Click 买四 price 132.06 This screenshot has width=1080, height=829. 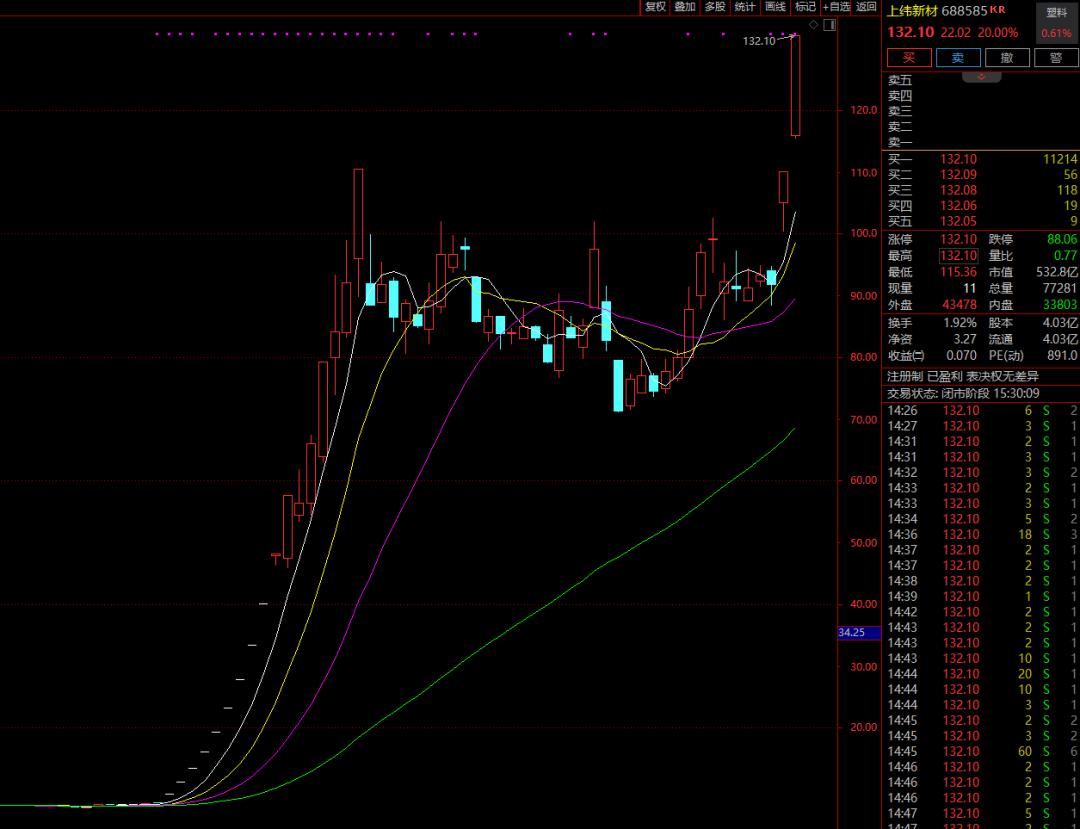coord(958,206)
